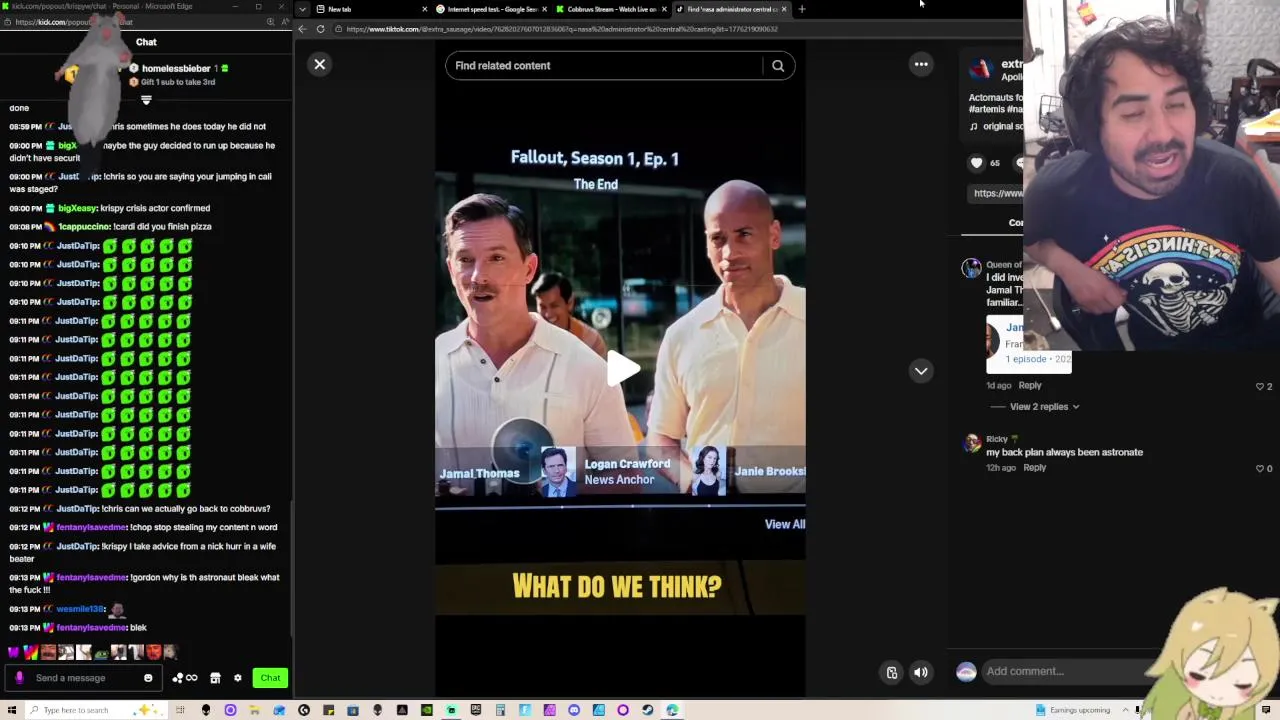Collapse the sub leaderboard chevron in chat
Viewport: 1280px width, 720px height.
[x=146, y=100]
